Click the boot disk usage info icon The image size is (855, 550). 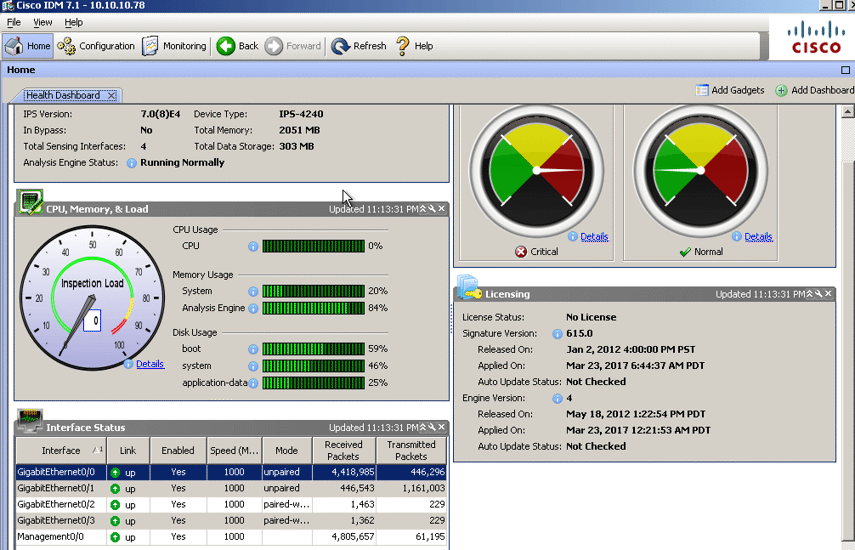253,349
